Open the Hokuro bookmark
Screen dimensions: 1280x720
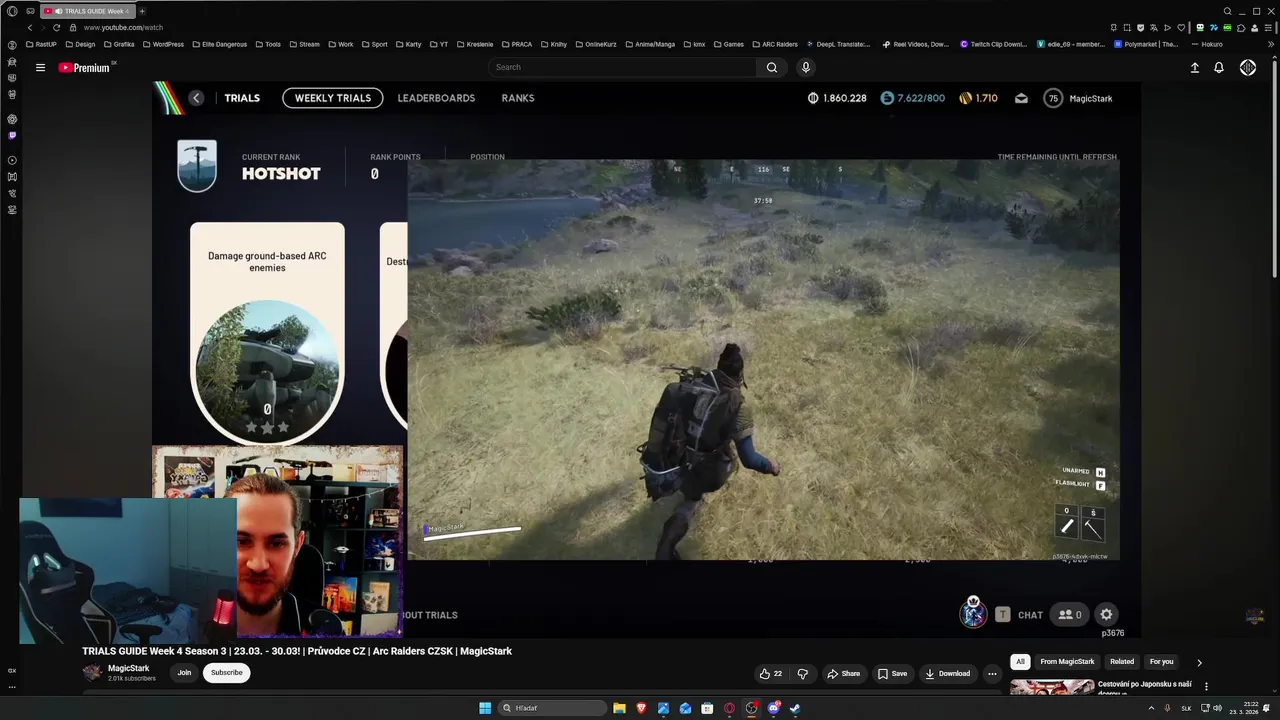coord(1206,44)
